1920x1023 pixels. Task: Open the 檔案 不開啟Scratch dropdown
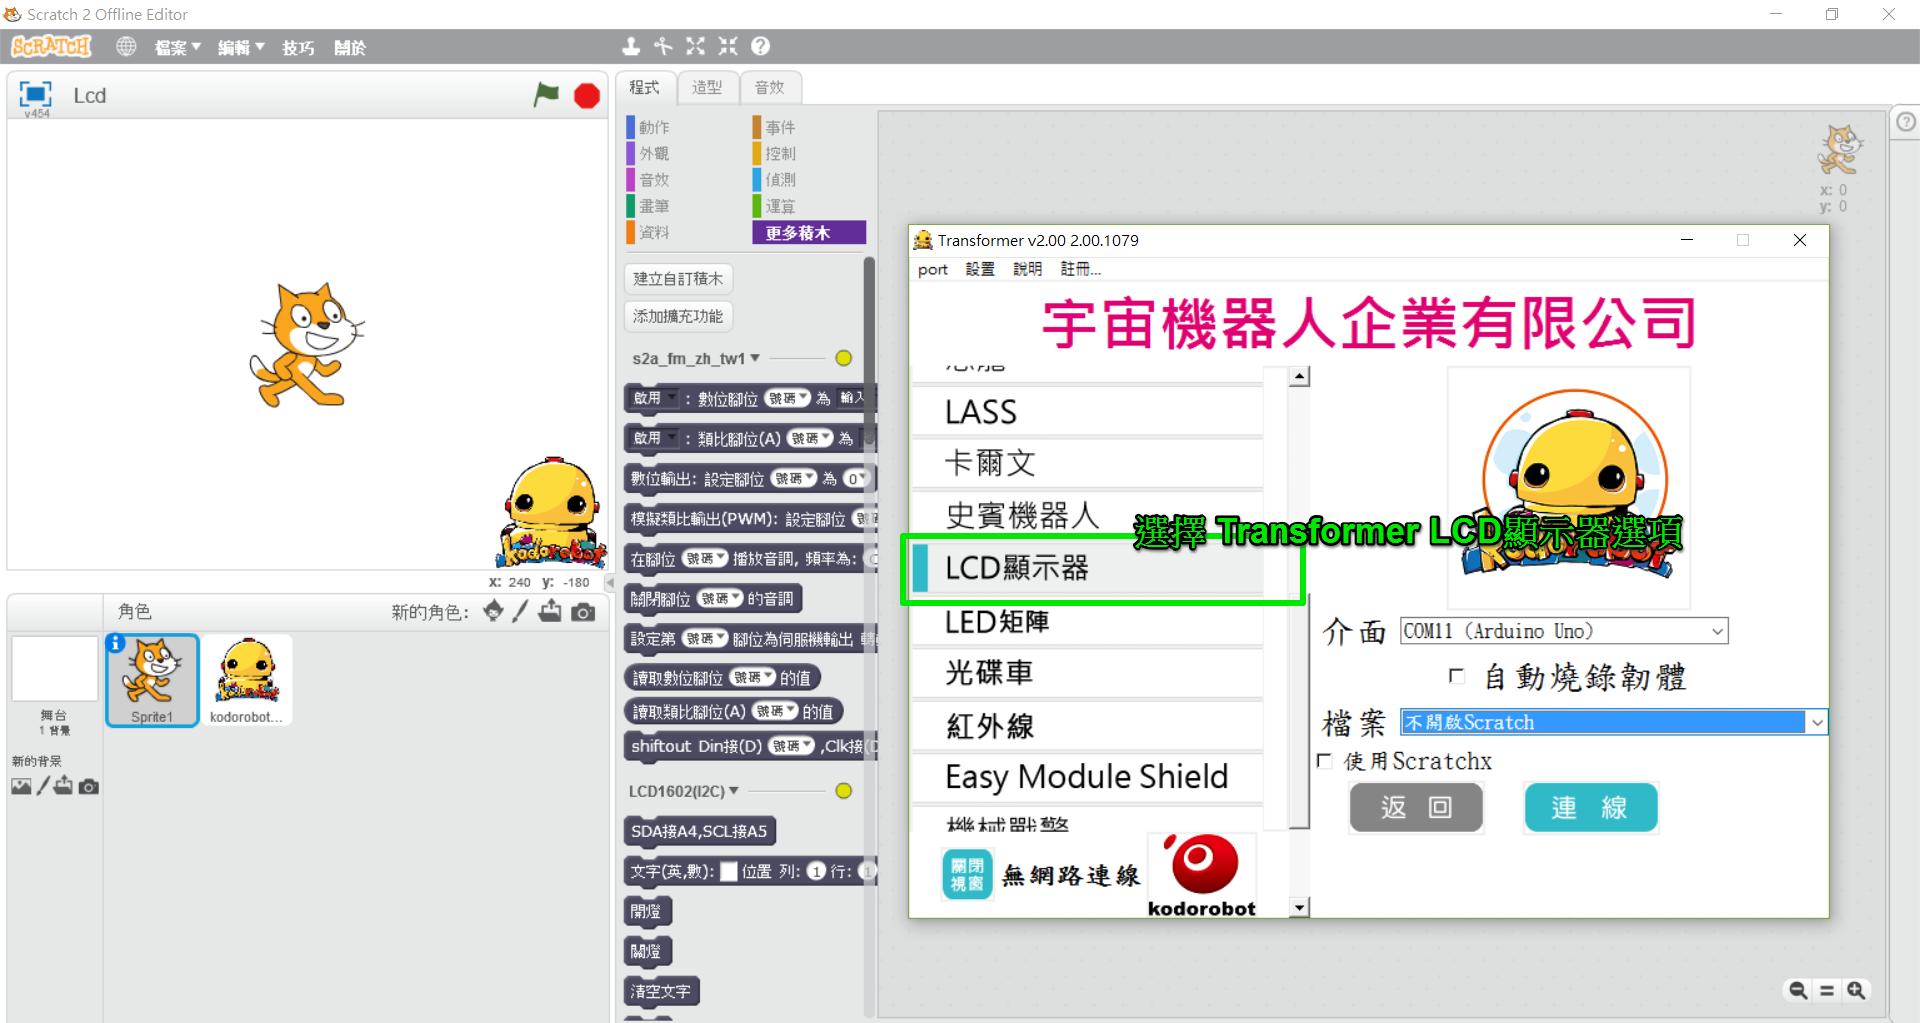tap(1614, 722)
